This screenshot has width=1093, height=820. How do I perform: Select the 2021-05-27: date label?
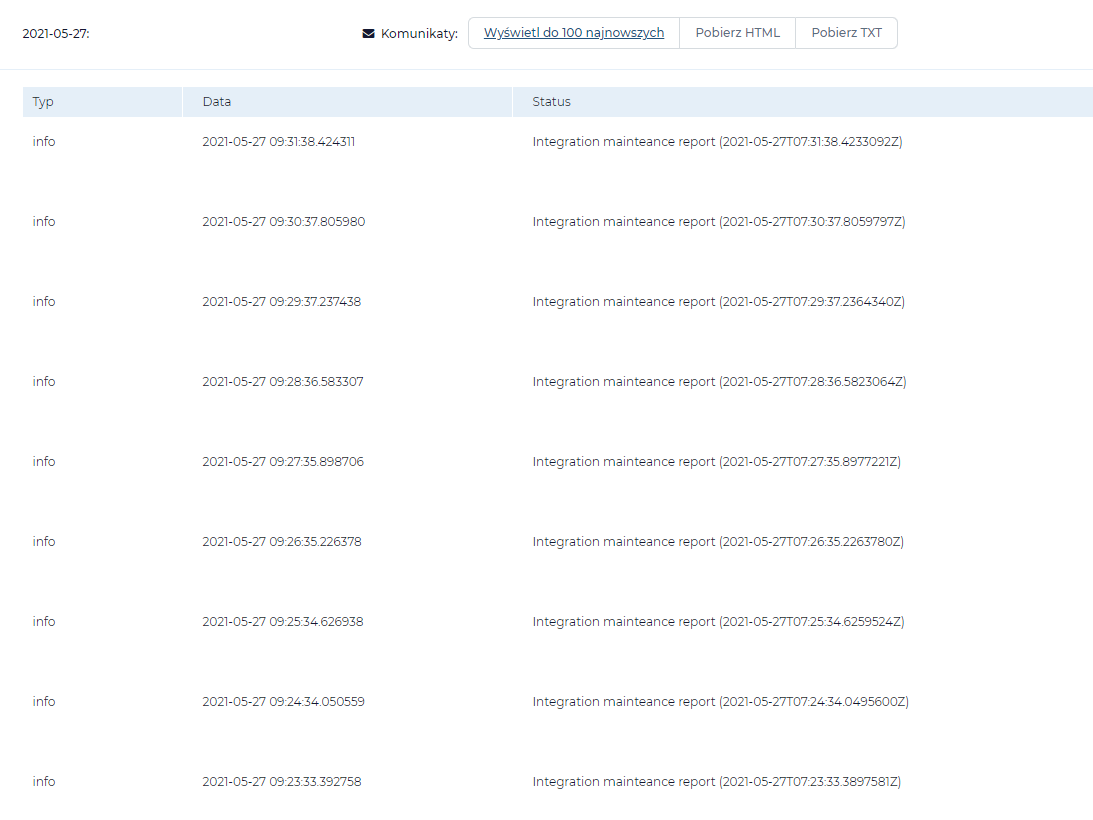pyautogui.click(x=56, y=33)
